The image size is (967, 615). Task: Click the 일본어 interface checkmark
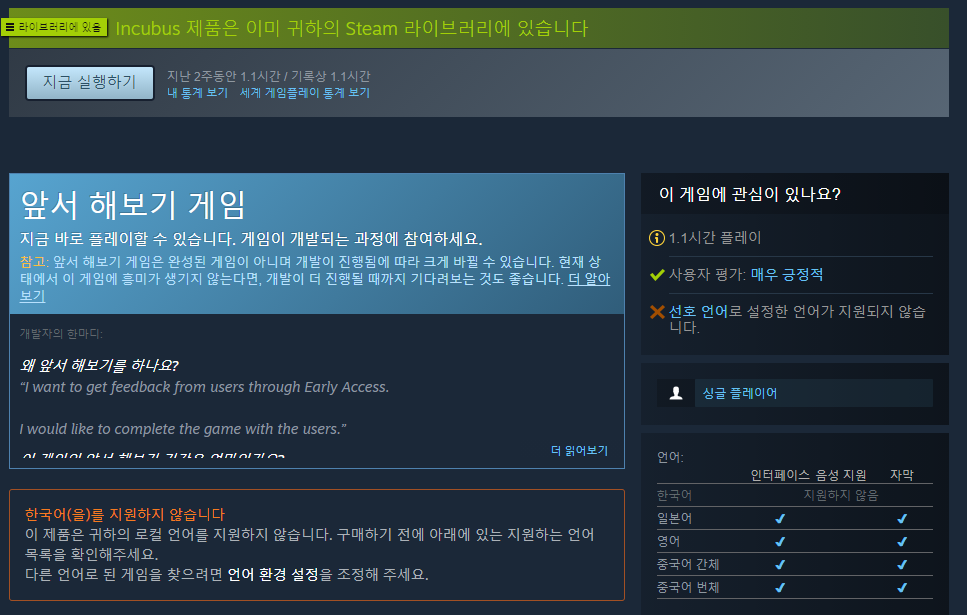[780, 519]
